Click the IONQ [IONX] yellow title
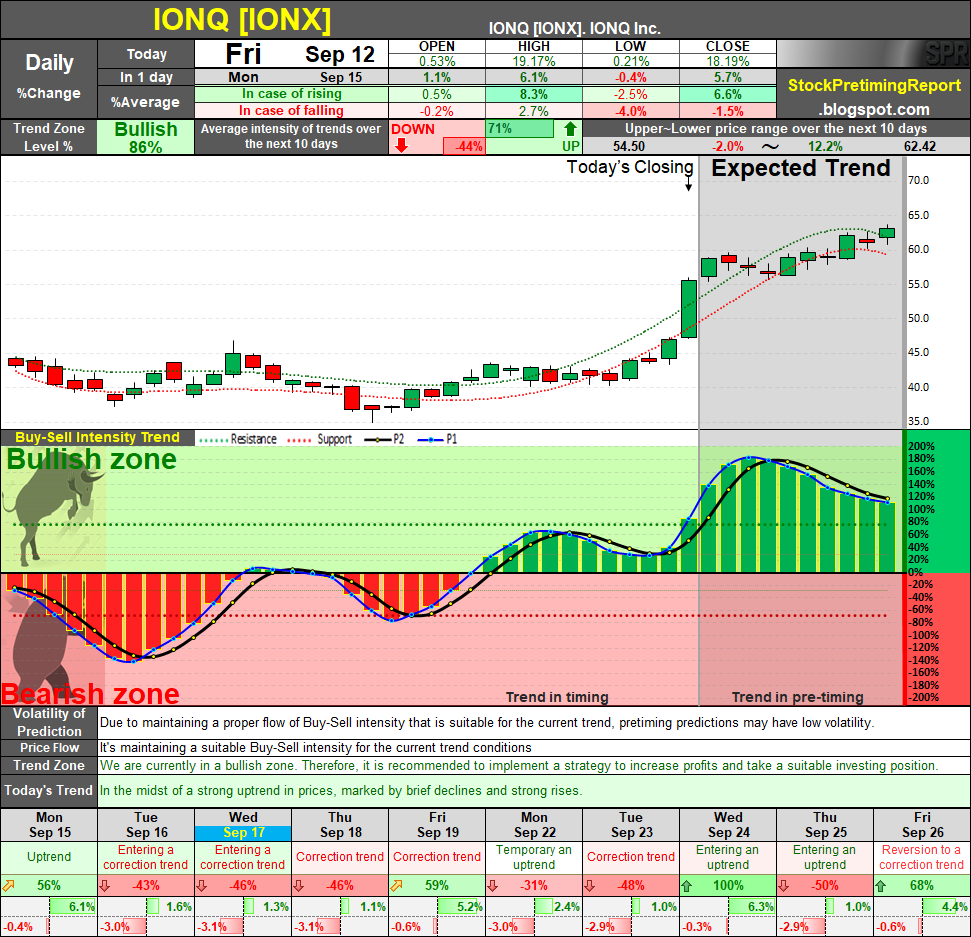 (242, 20)
